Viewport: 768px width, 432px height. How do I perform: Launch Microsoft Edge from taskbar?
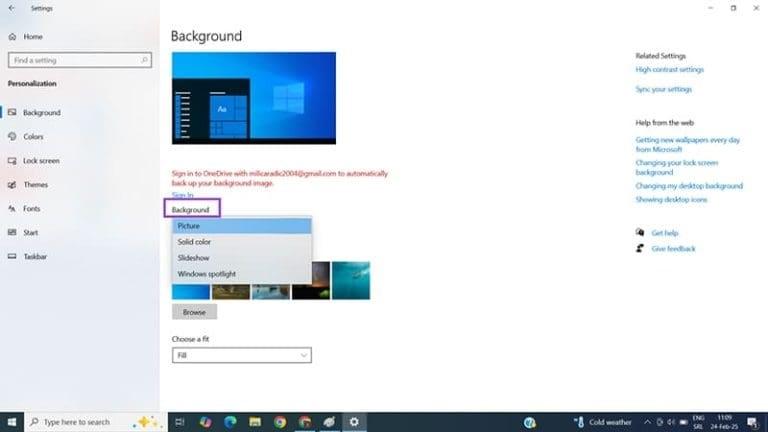pyautogui.click(x=230, y=422)
